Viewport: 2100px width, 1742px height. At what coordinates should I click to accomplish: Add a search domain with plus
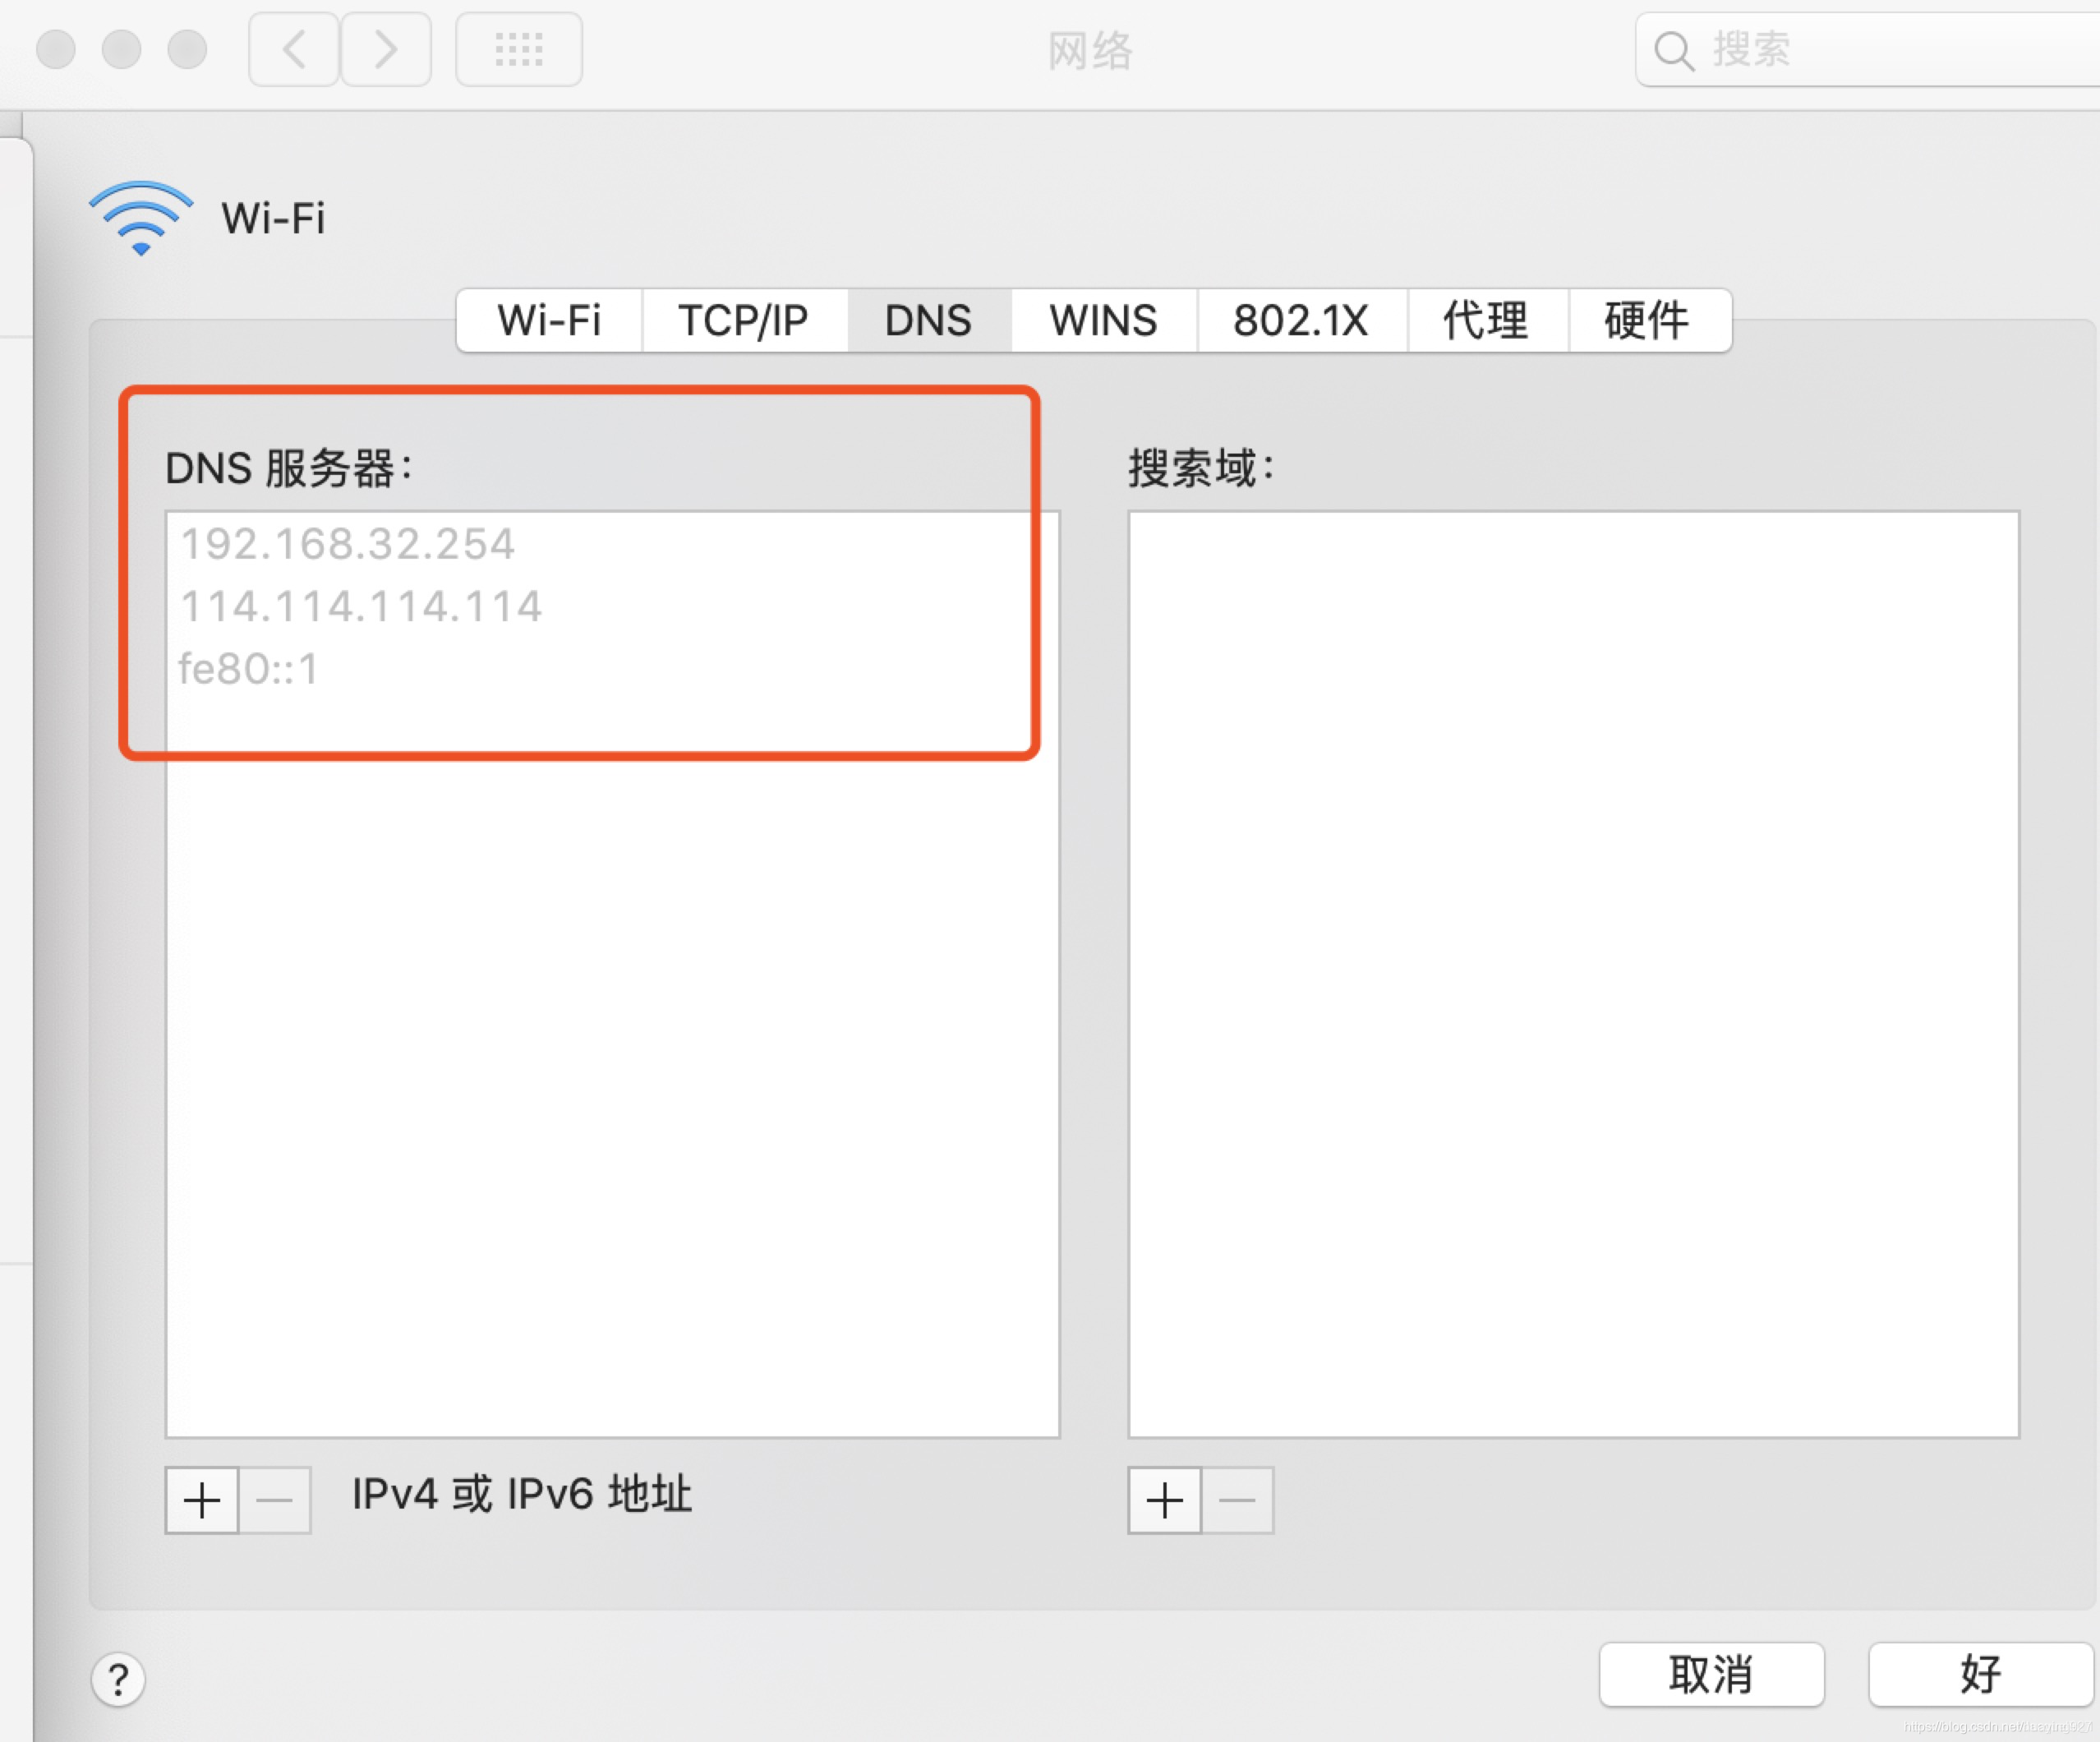[1164, 1500]
